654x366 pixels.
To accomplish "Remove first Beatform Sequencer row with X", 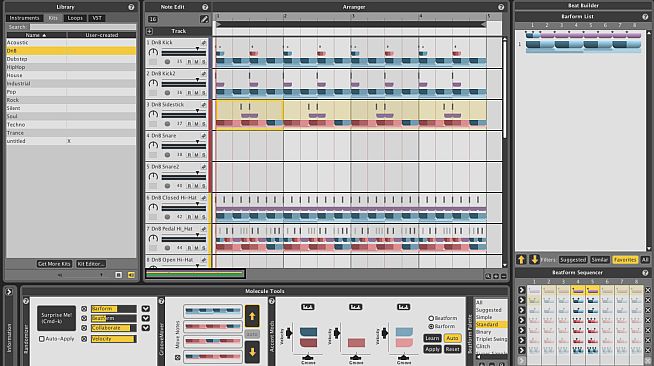I will pos(648,290).
